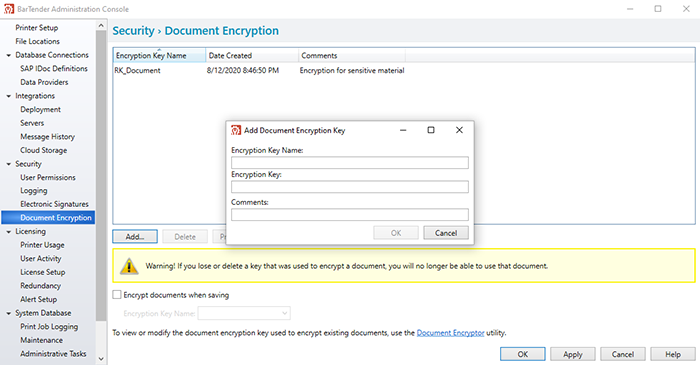Click the sidebar scroll down arrow
Viewport: 700px width, 365px height.
tap(101, 358)
